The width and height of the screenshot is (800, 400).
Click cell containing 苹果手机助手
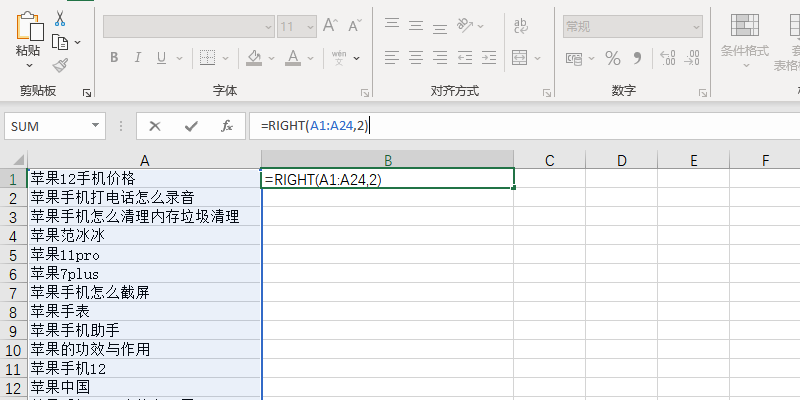click(144, 330)
